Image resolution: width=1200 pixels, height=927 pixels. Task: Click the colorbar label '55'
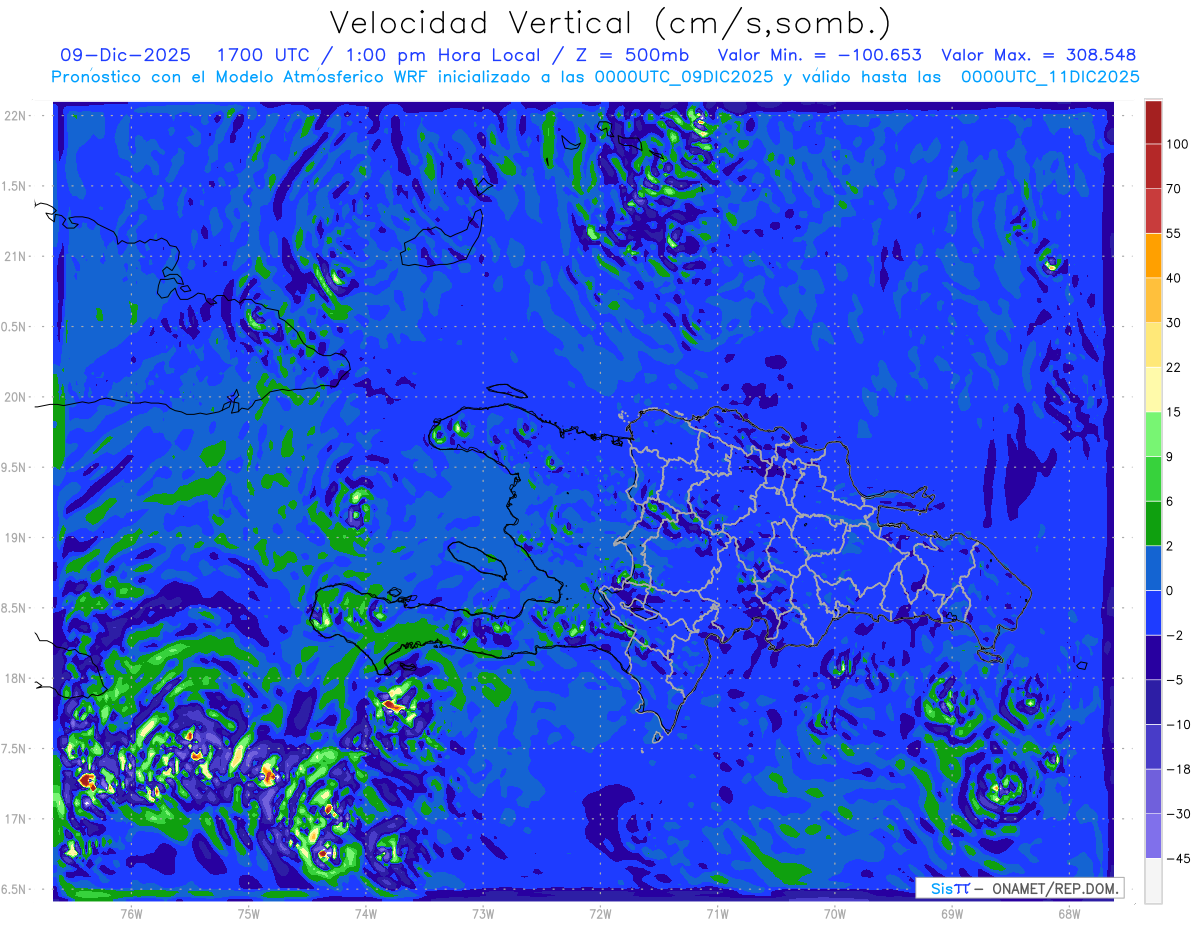[1174, 233]
